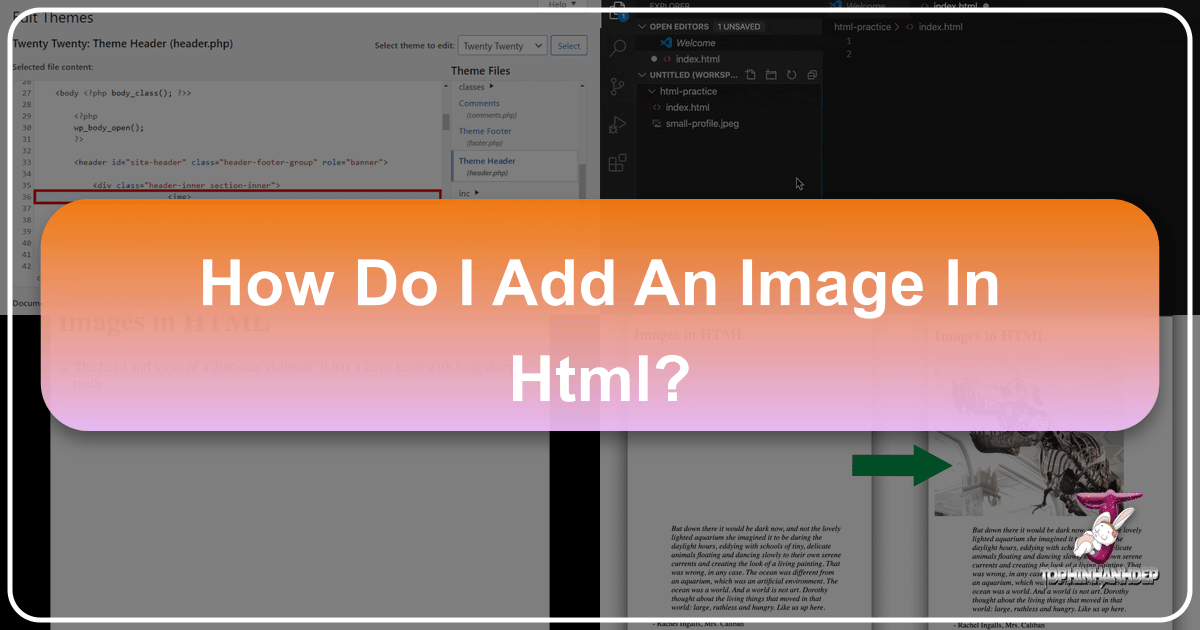Open the Theme Footer (footer.php) file
Screen dimensions: 1200x630
click(x=484, y=130)
